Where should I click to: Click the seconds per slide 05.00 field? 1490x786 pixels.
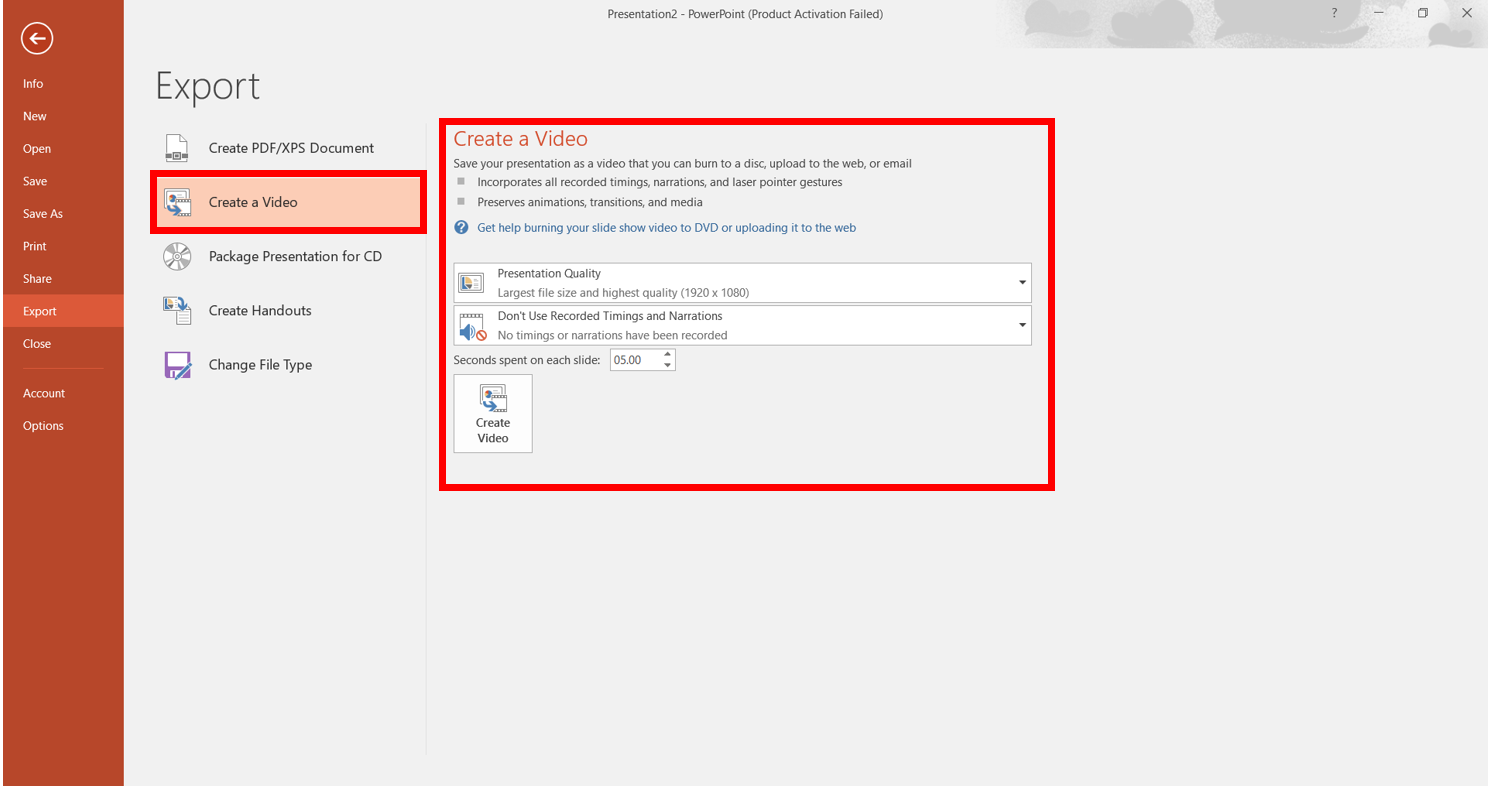(x=635, y=360)
